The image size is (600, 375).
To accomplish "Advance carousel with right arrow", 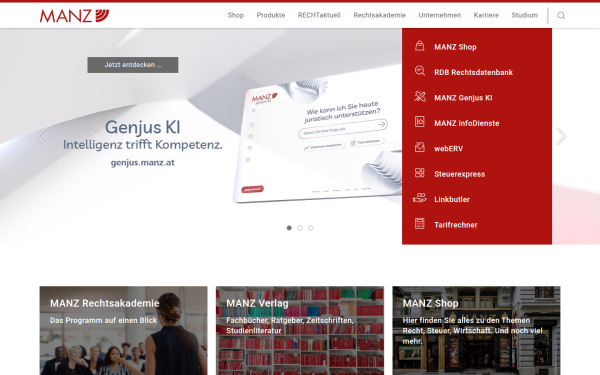I will coord(561,136).
